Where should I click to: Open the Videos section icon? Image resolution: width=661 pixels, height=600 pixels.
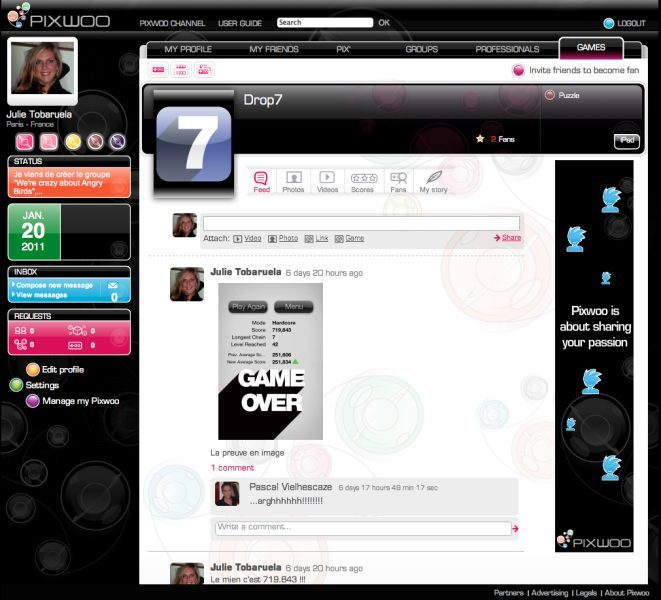[x=328, y=182]
